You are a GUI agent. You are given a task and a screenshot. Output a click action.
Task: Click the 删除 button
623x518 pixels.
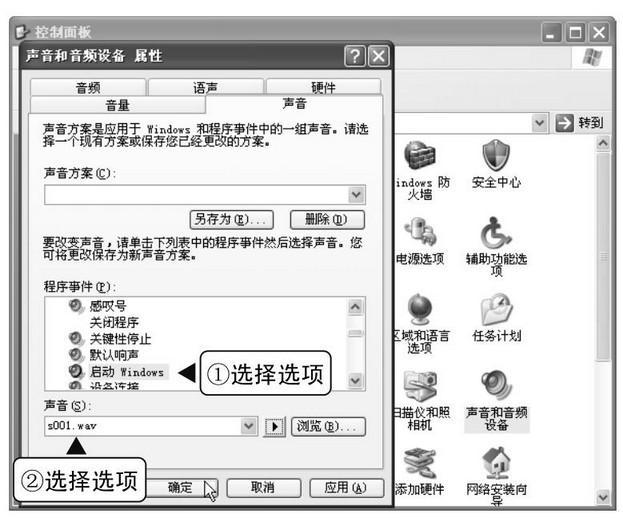point(327,220)
